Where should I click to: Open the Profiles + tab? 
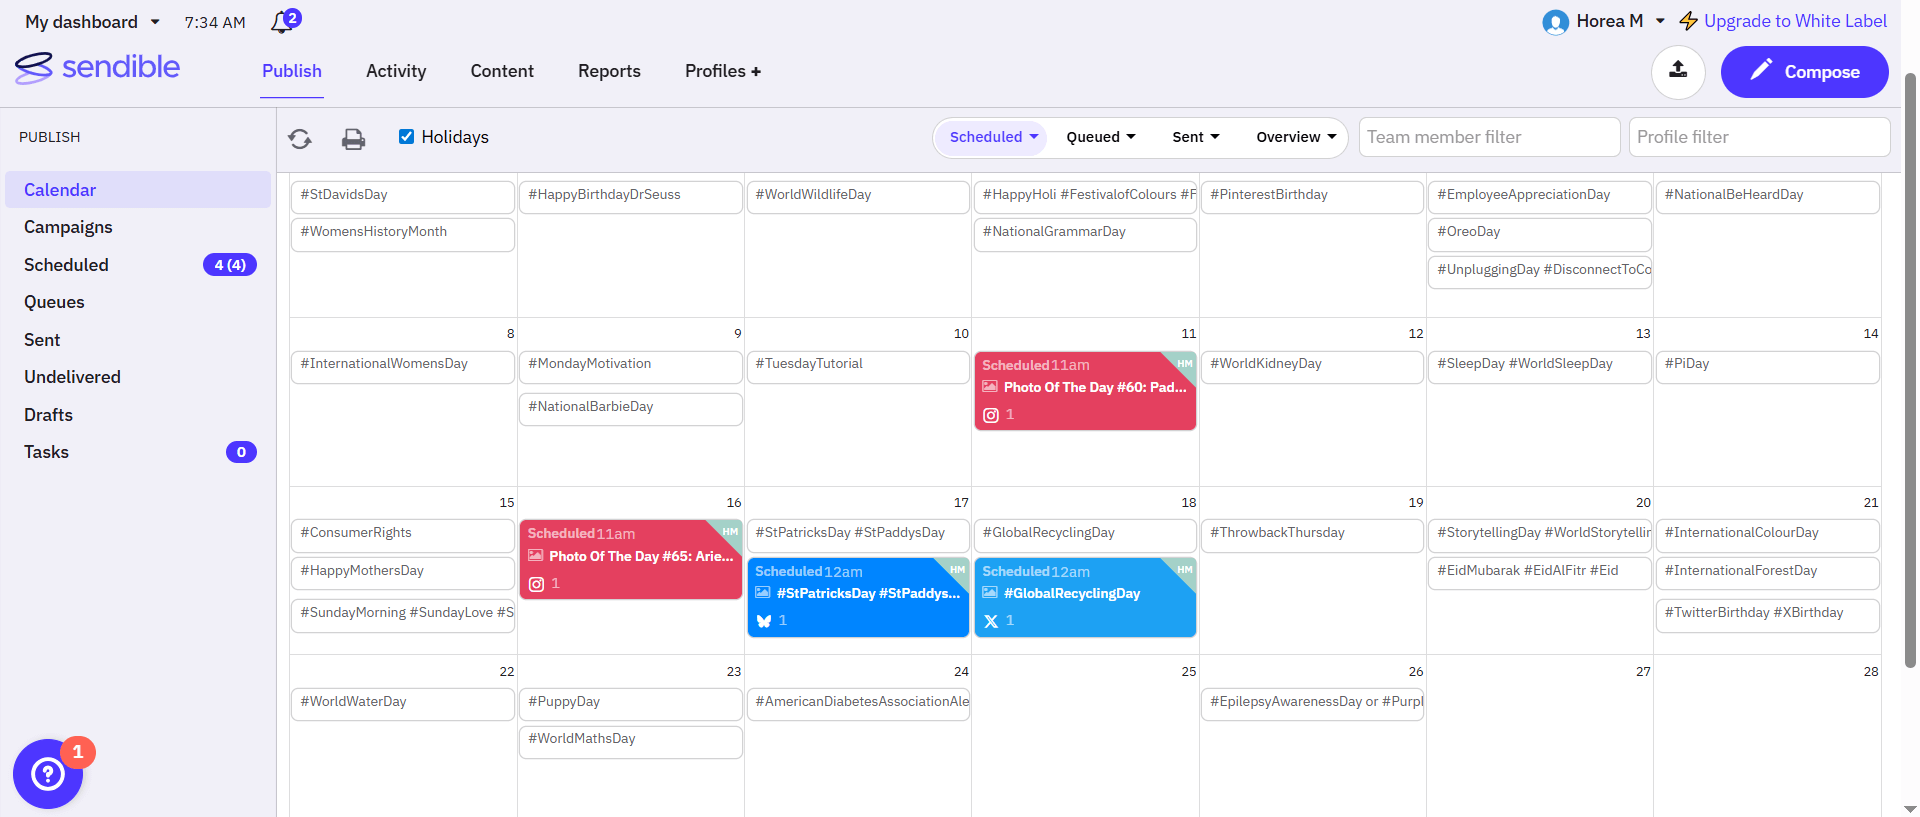[x=723, y=71]
